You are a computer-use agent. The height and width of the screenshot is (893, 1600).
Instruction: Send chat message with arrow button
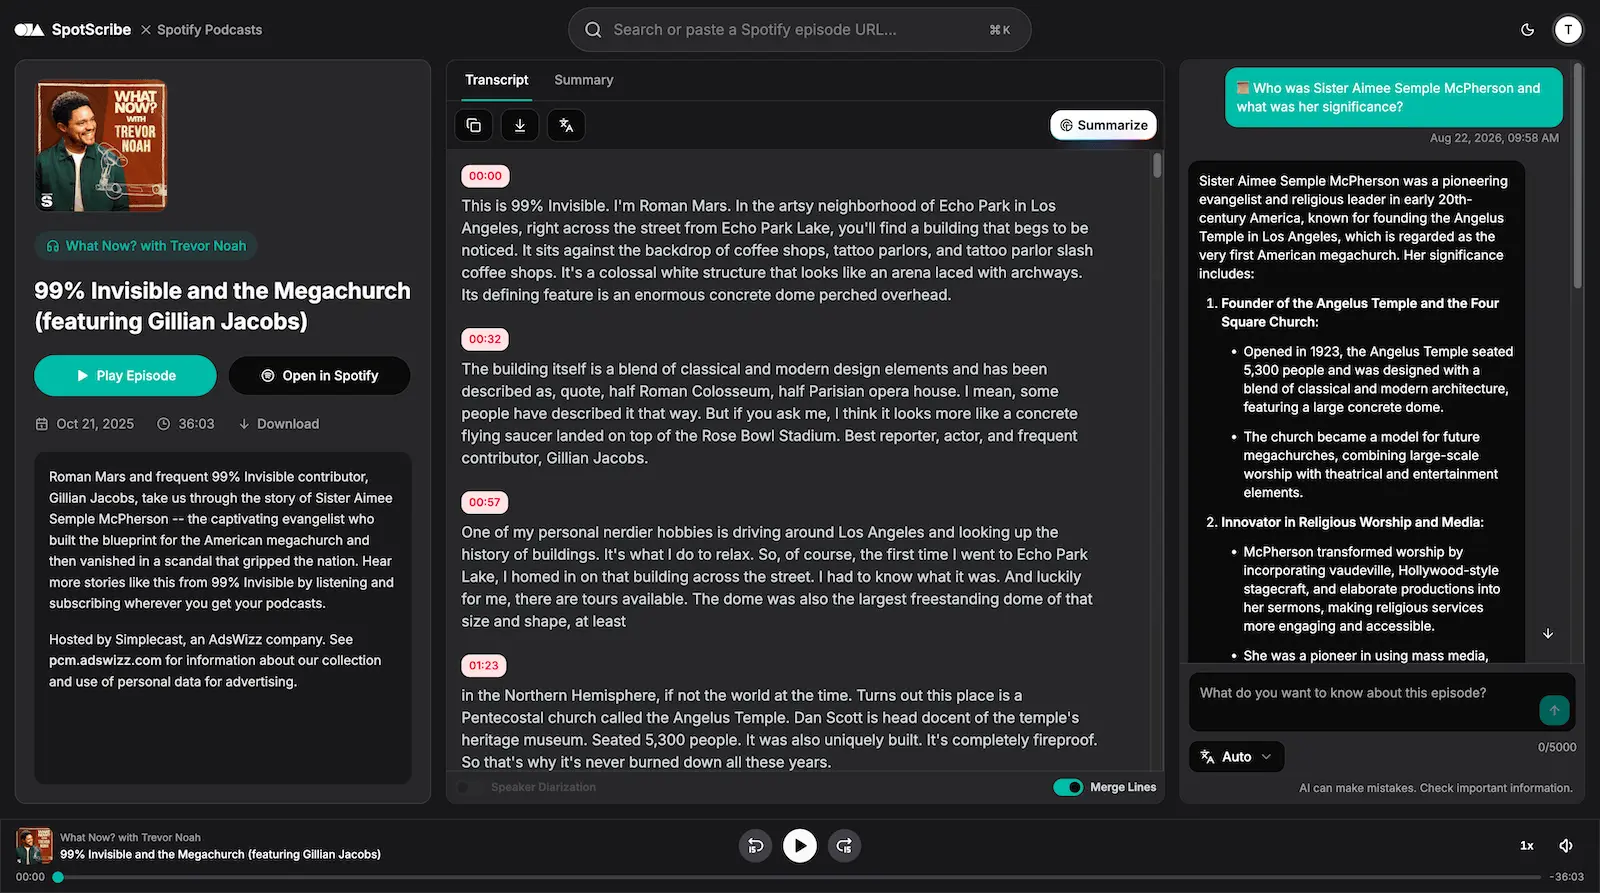[x=1554, y=710]
